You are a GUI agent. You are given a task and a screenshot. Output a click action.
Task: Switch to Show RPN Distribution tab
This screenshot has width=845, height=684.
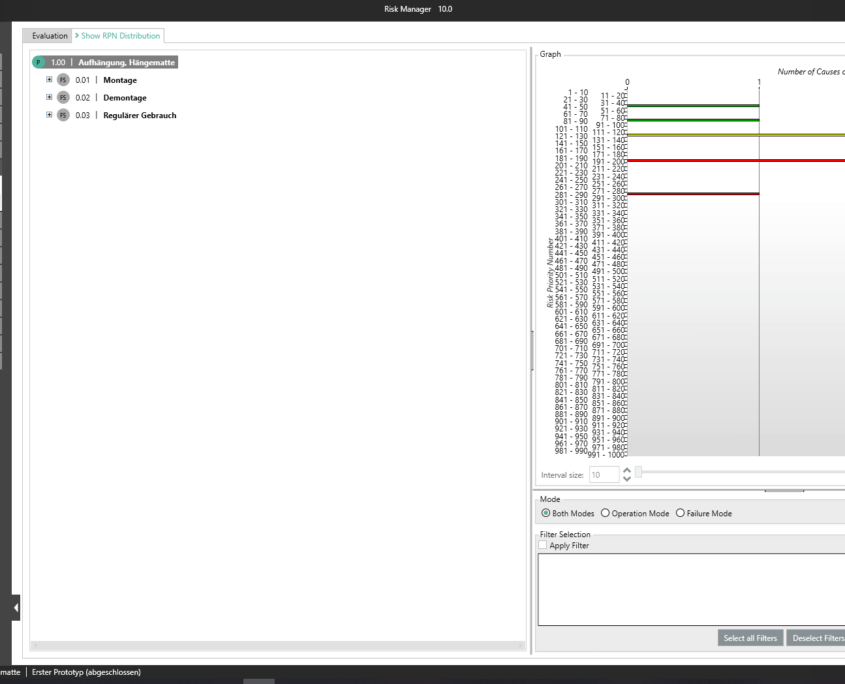[118, 36]
